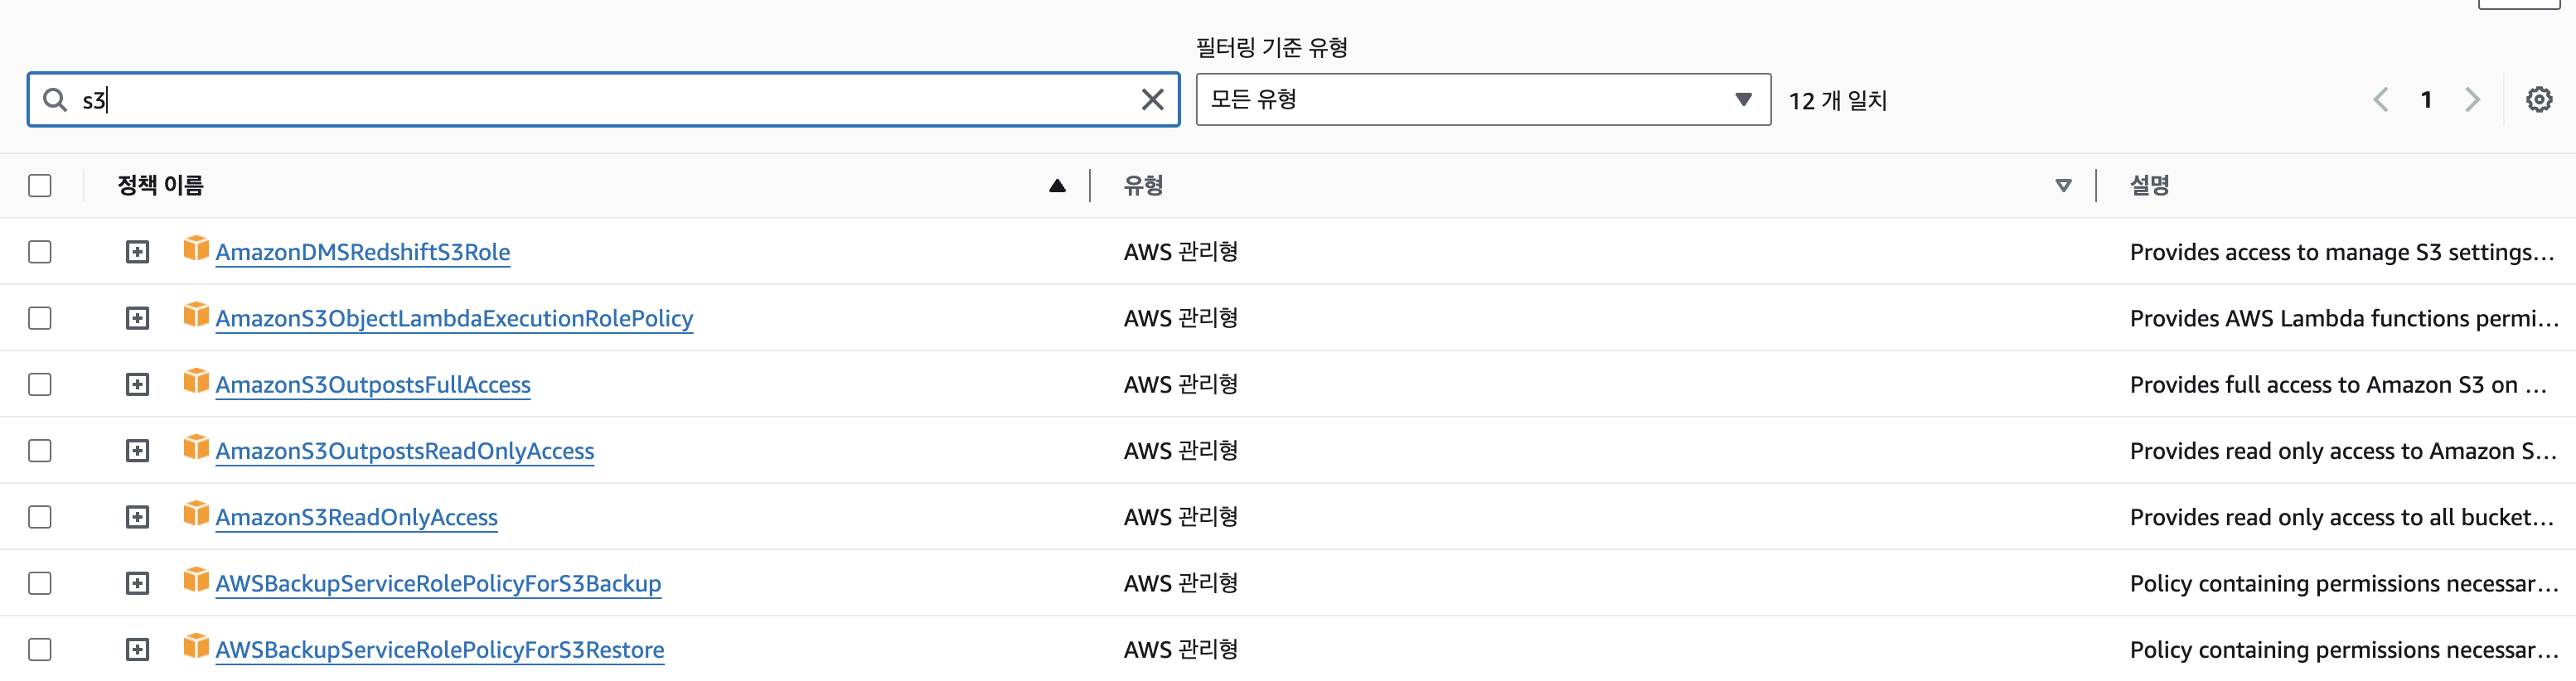
Task: Open AmazonS3ReadOnlyAccess policy link
Action: pyautogui.click(x=356, y=517)
